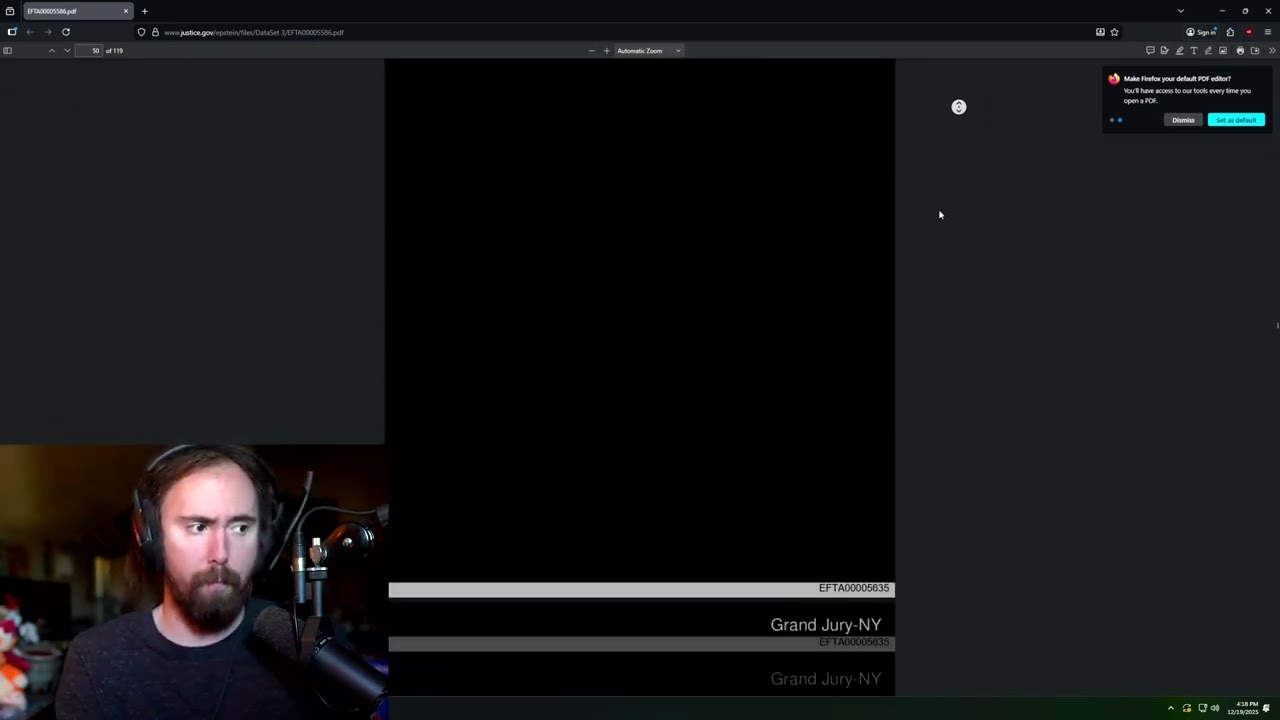The image size is (1280, 720).
Task: Set Firefox as default PDF editor
Action: [1236, 120]
